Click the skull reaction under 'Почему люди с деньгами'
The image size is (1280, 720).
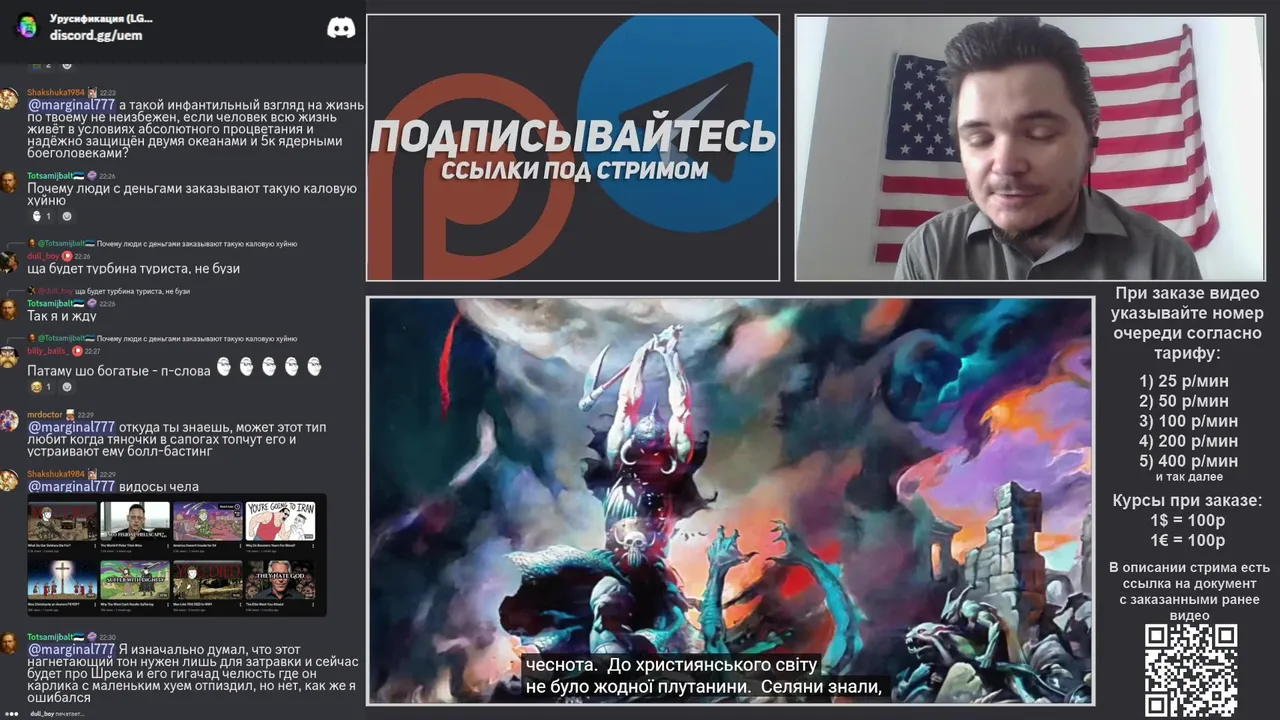pyautogui.click(x=42, y=216)
